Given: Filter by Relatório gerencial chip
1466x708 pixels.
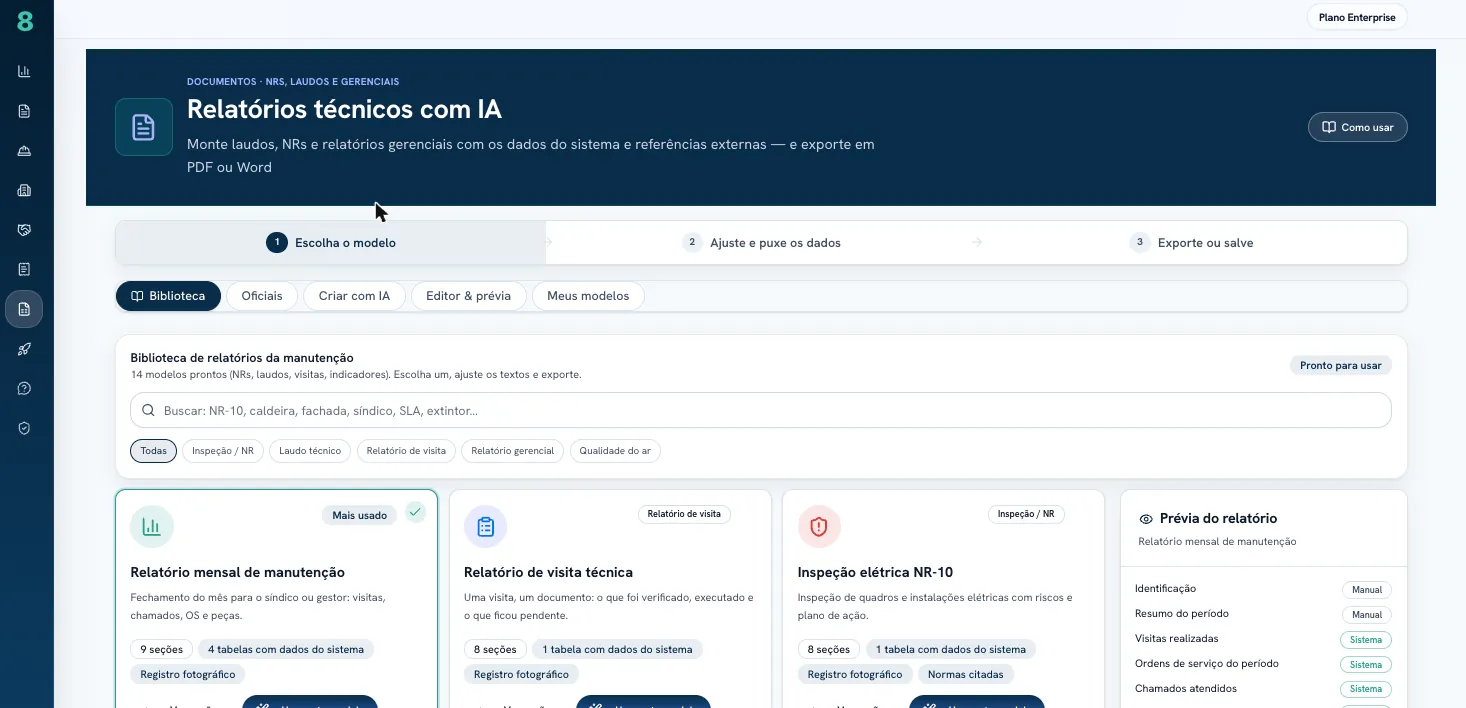Looking at the screenshot, I should point(512,451).
